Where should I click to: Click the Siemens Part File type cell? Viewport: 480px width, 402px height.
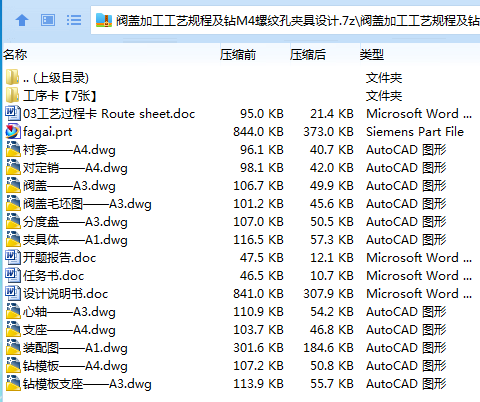click(415, 132)
